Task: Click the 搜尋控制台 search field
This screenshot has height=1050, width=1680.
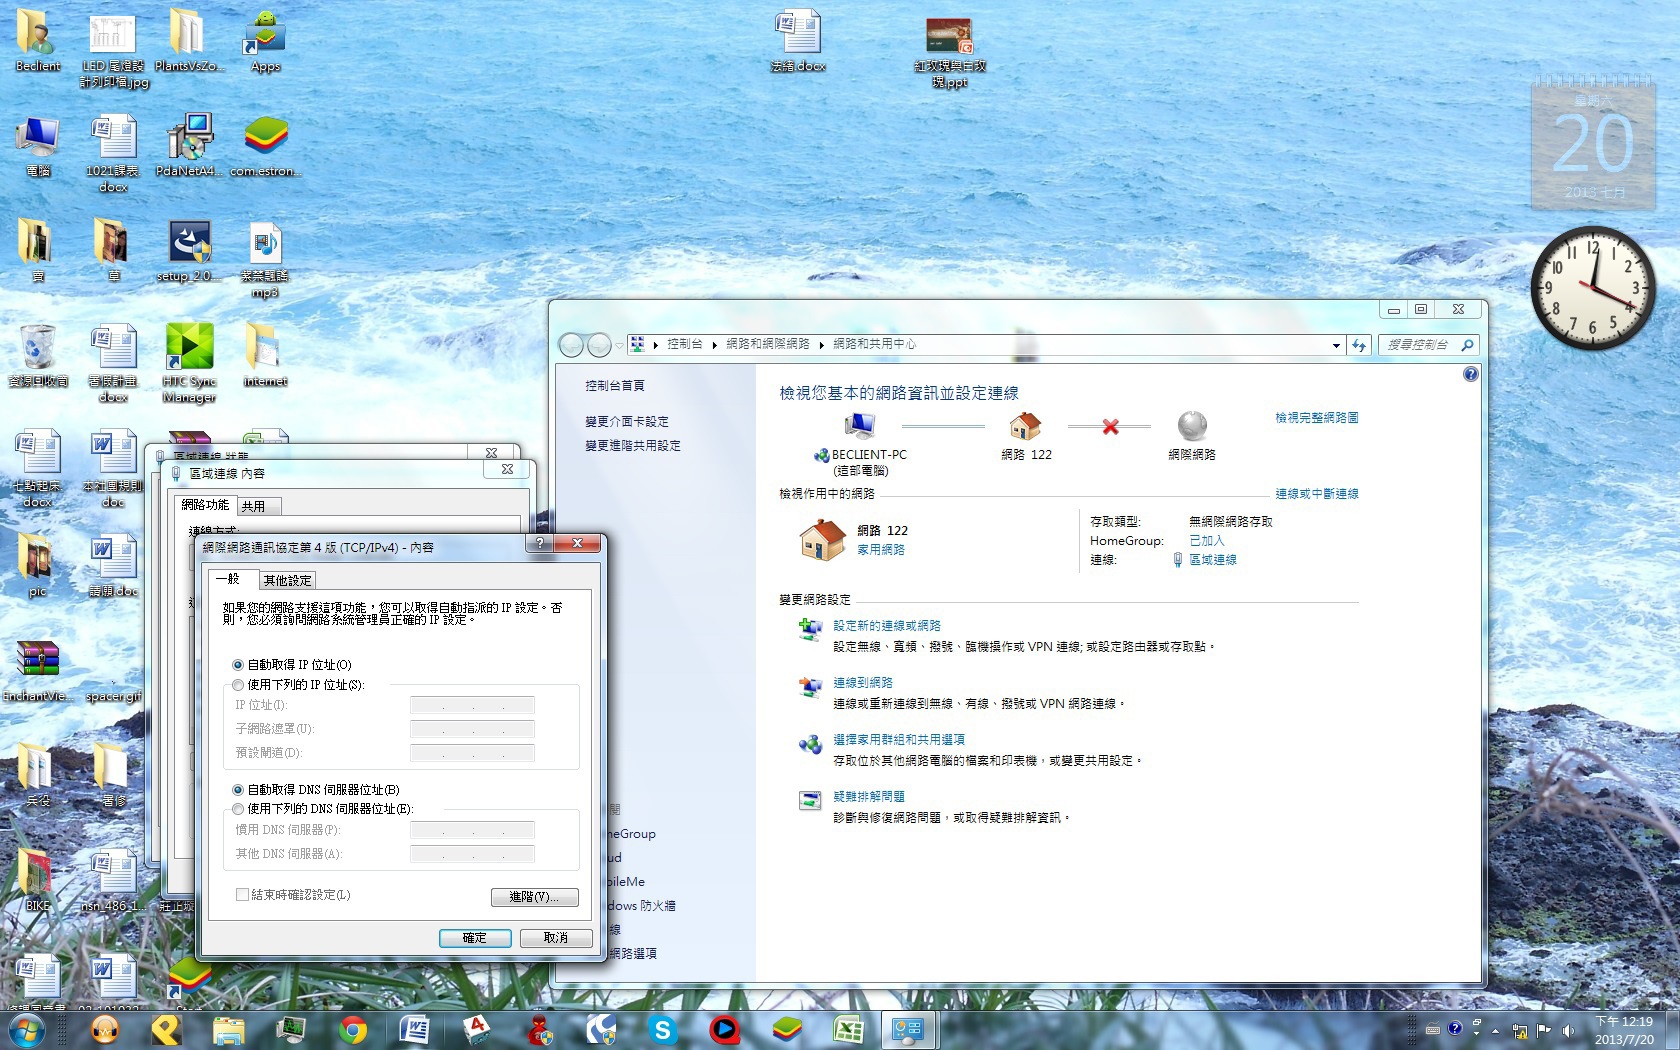Action: (1420, 345)
